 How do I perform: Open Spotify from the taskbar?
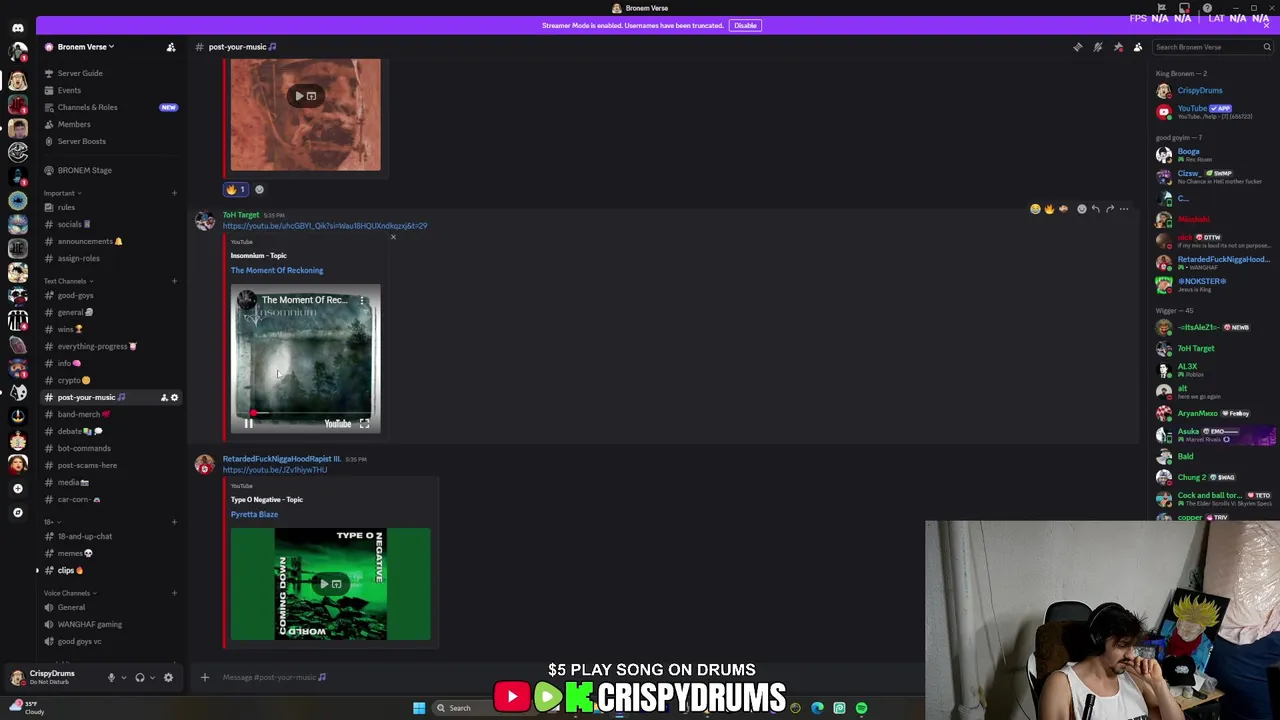(x=861, y=708)
